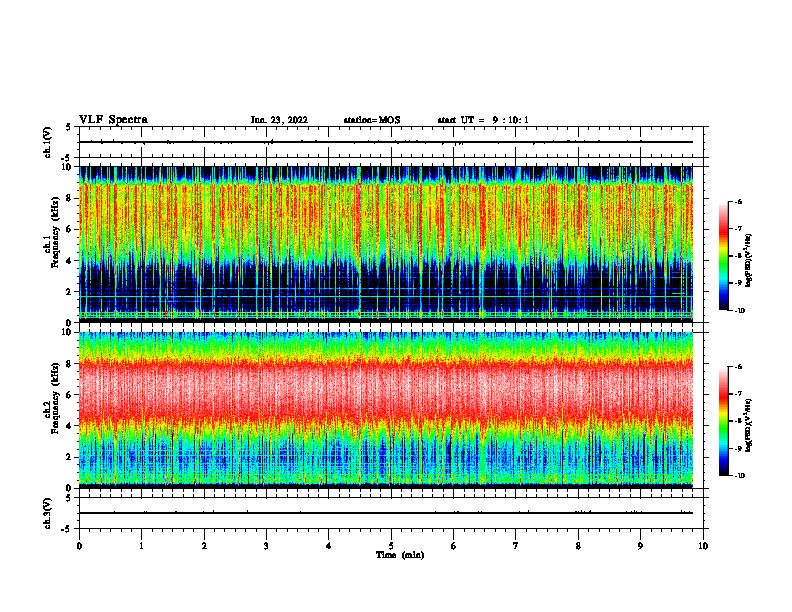The width and height of the screenshot is (792, 612).
Task: Click the start UT time label
Action: coord(483,120)
